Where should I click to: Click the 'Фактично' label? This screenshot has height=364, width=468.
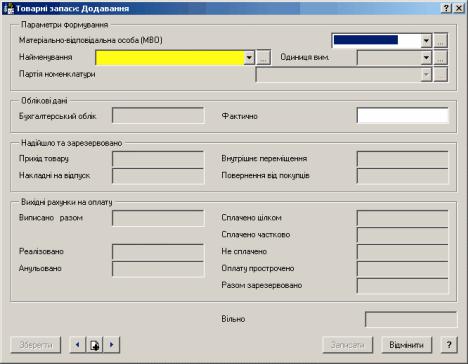240,116
